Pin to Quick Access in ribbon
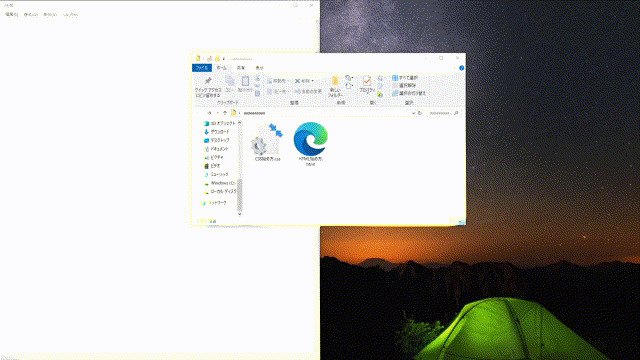The image size is (640, 360). click(x=208, y=87)
